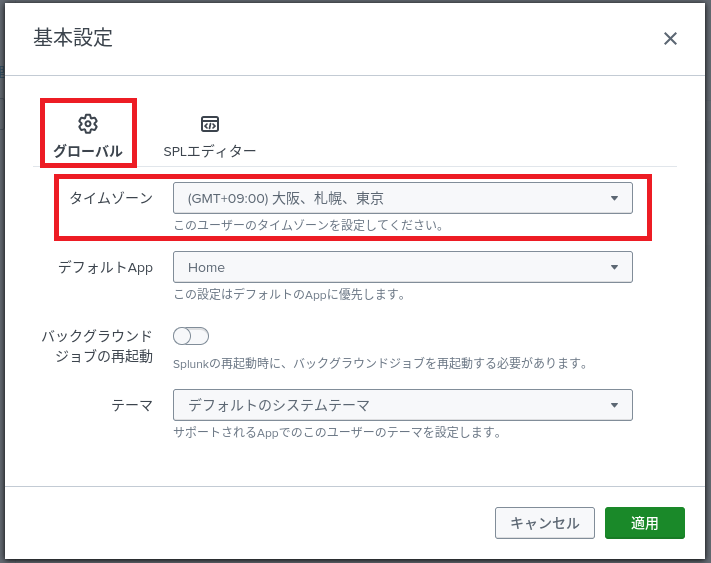Click the green 適用 button

644,523
